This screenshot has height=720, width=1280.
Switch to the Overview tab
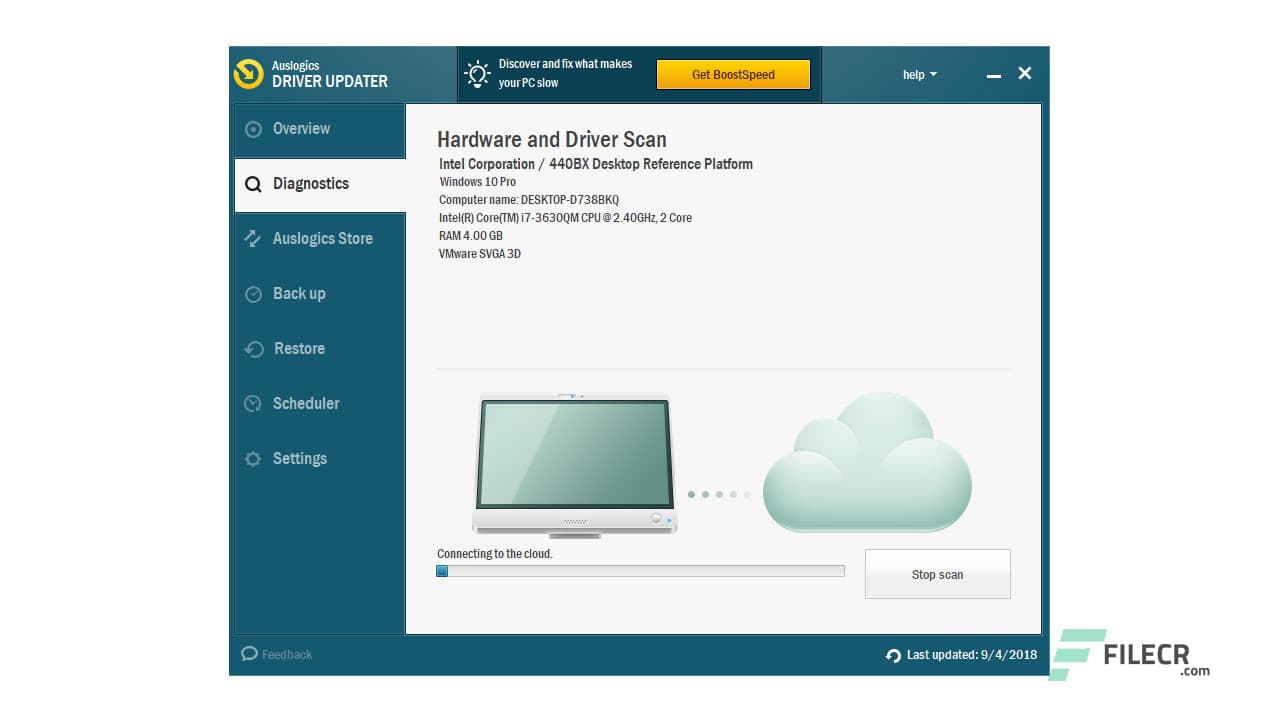click(301, 129)
